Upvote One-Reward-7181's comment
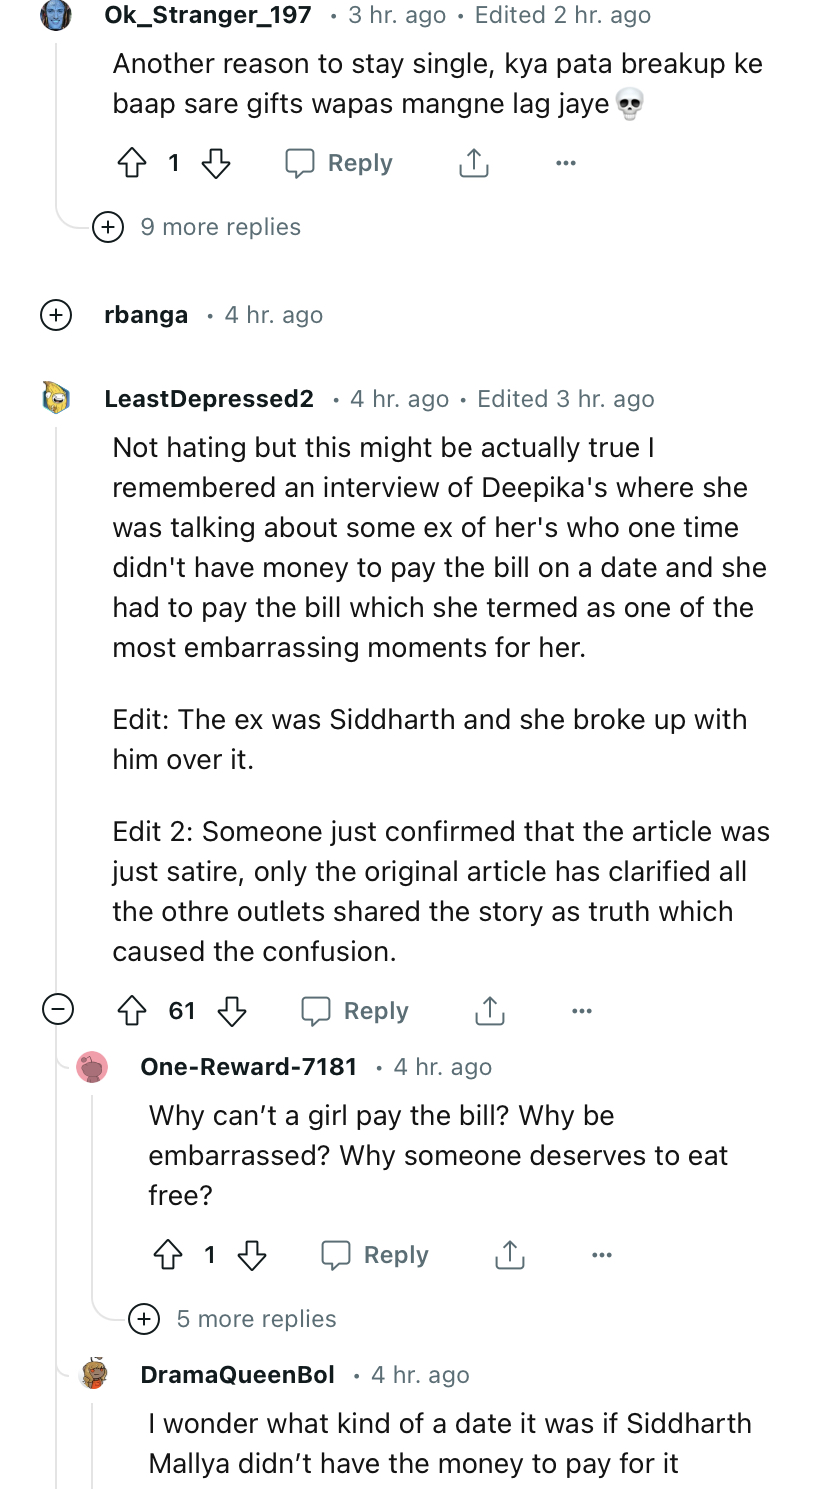The height and width of the screenshot is (1489, 828). 168,1255
